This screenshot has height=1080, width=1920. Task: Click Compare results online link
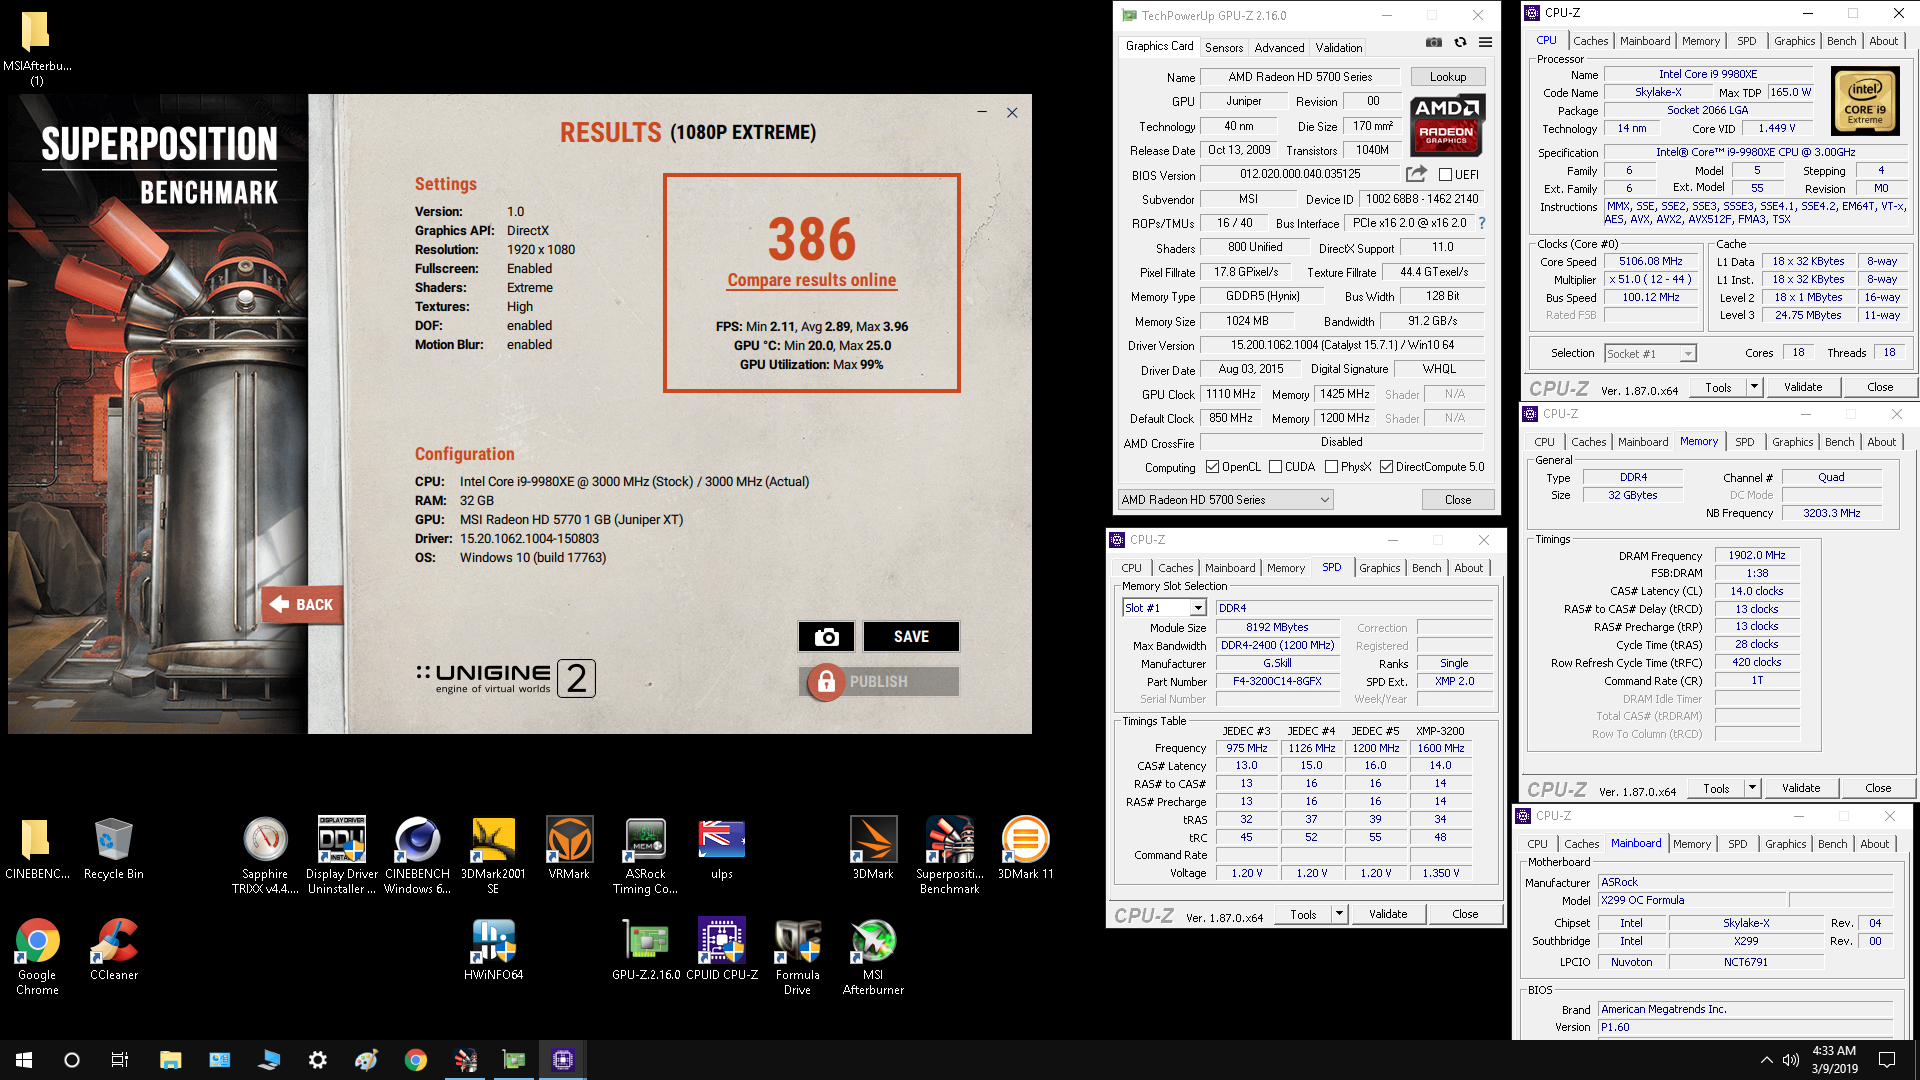point(811,281)
